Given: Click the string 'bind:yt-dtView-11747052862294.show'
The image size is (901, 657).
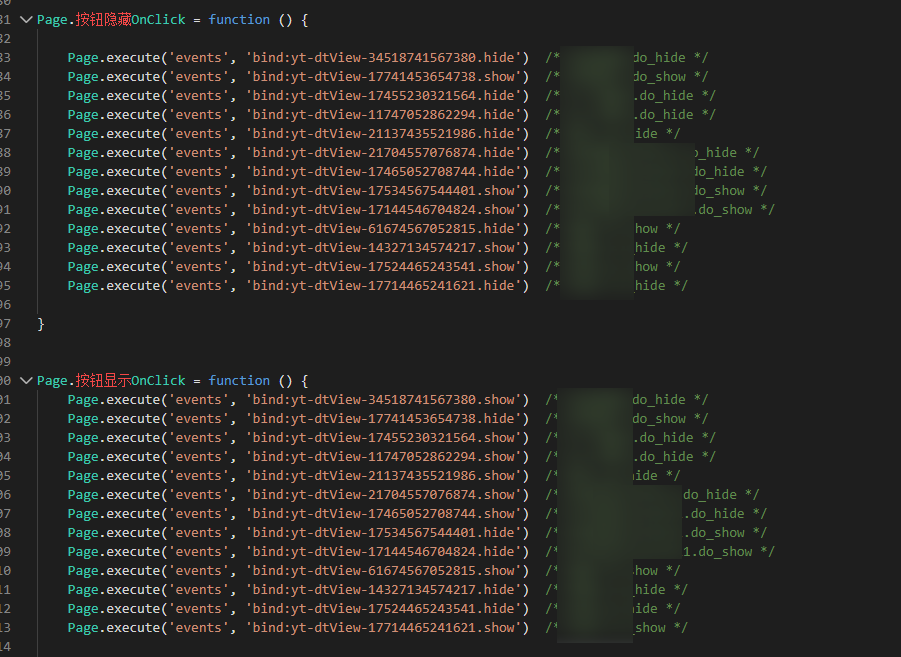Looking at the screenshot, I should [384, 456].
